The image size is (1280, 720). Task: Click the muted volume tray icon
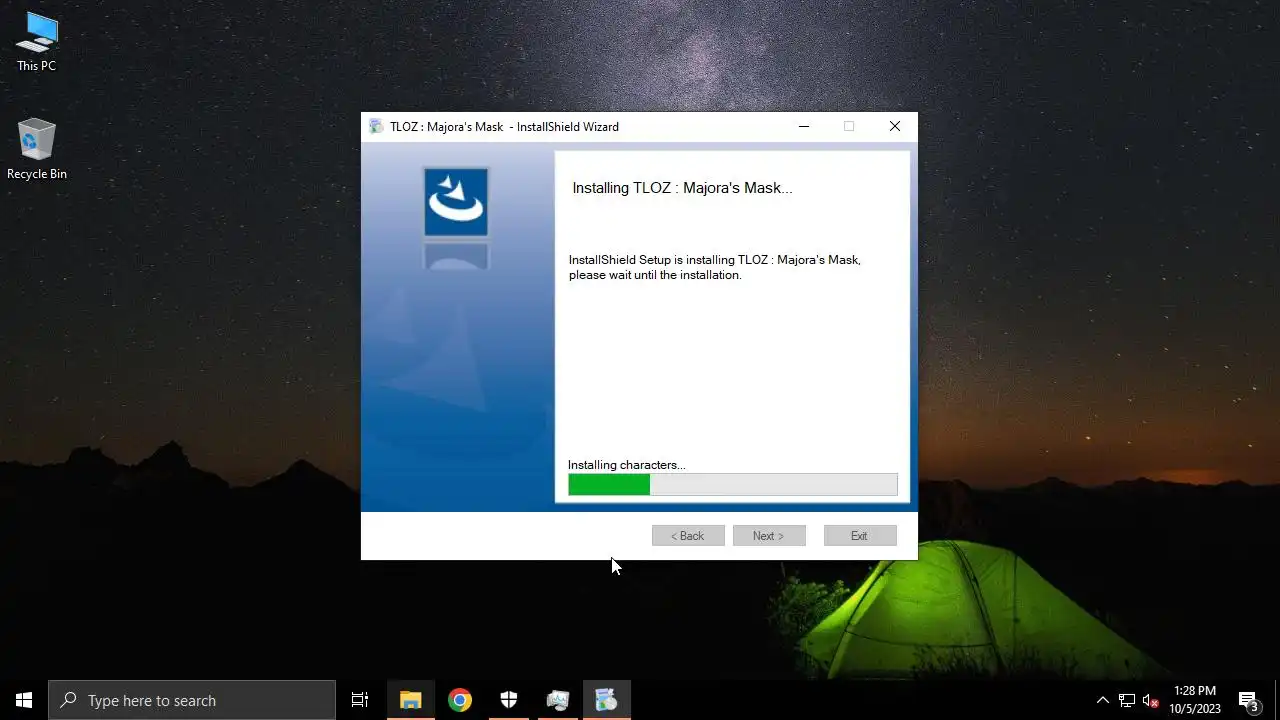coord(1151,700)
